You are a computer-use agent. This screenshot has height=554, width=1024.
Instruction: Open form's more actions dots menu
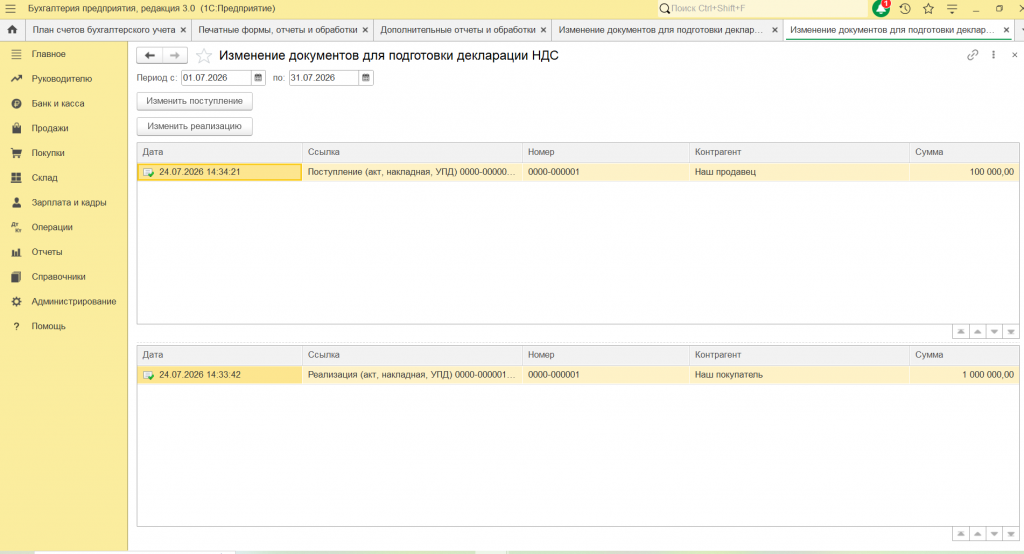pyautogui.click(x=993, y=55)
